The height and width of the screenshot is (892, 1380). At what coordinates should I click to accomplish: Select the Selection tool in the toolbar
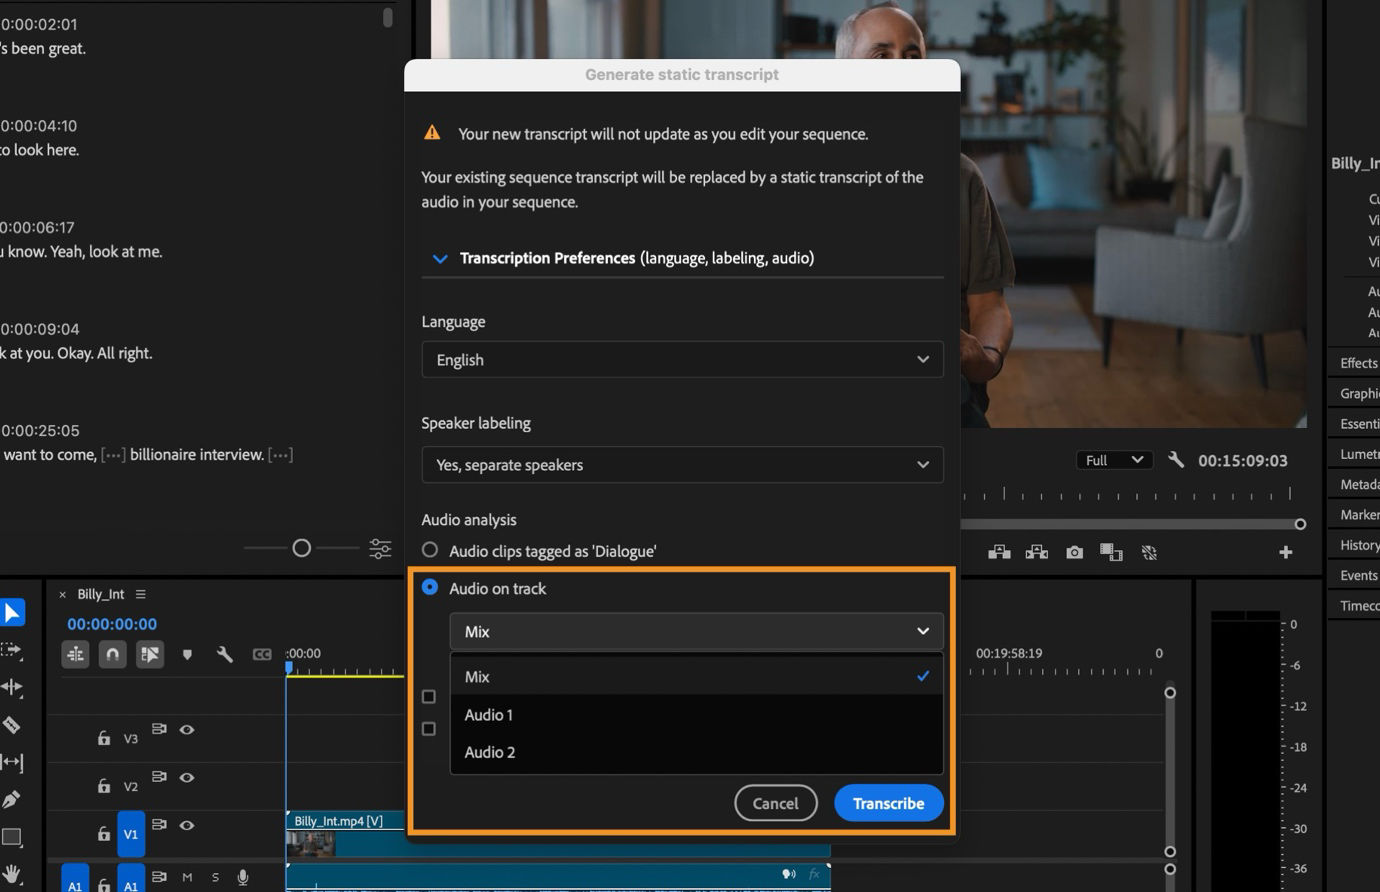(13, 611)
